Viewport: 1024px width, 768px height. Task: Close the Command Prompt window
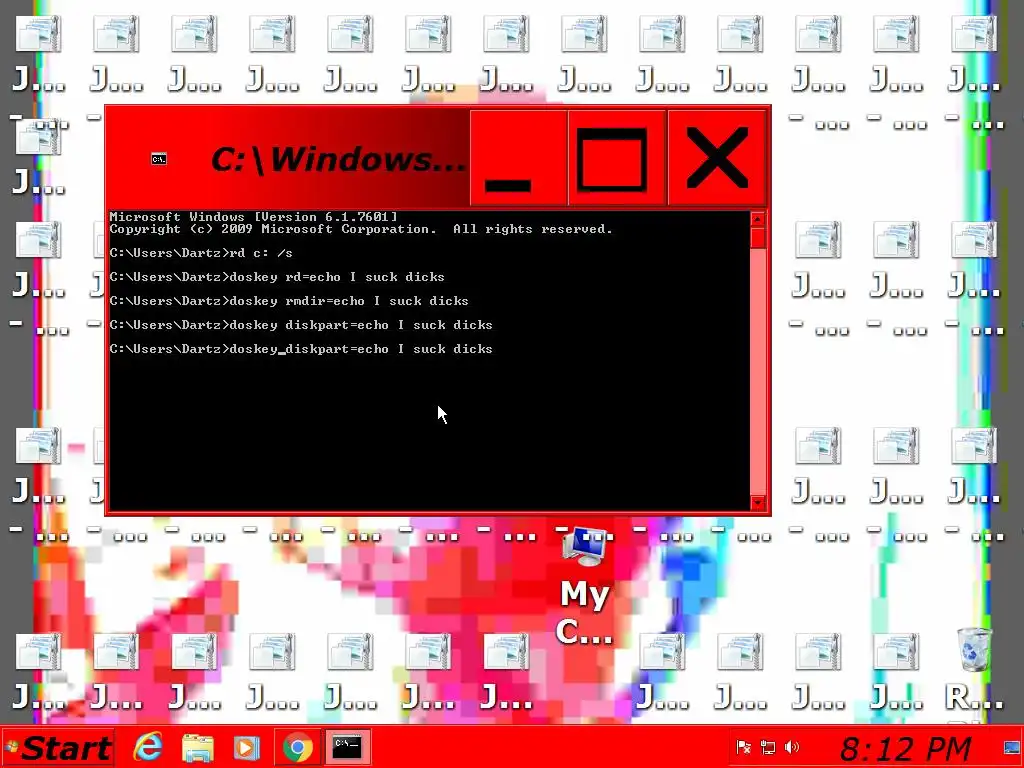pos(716,158)
